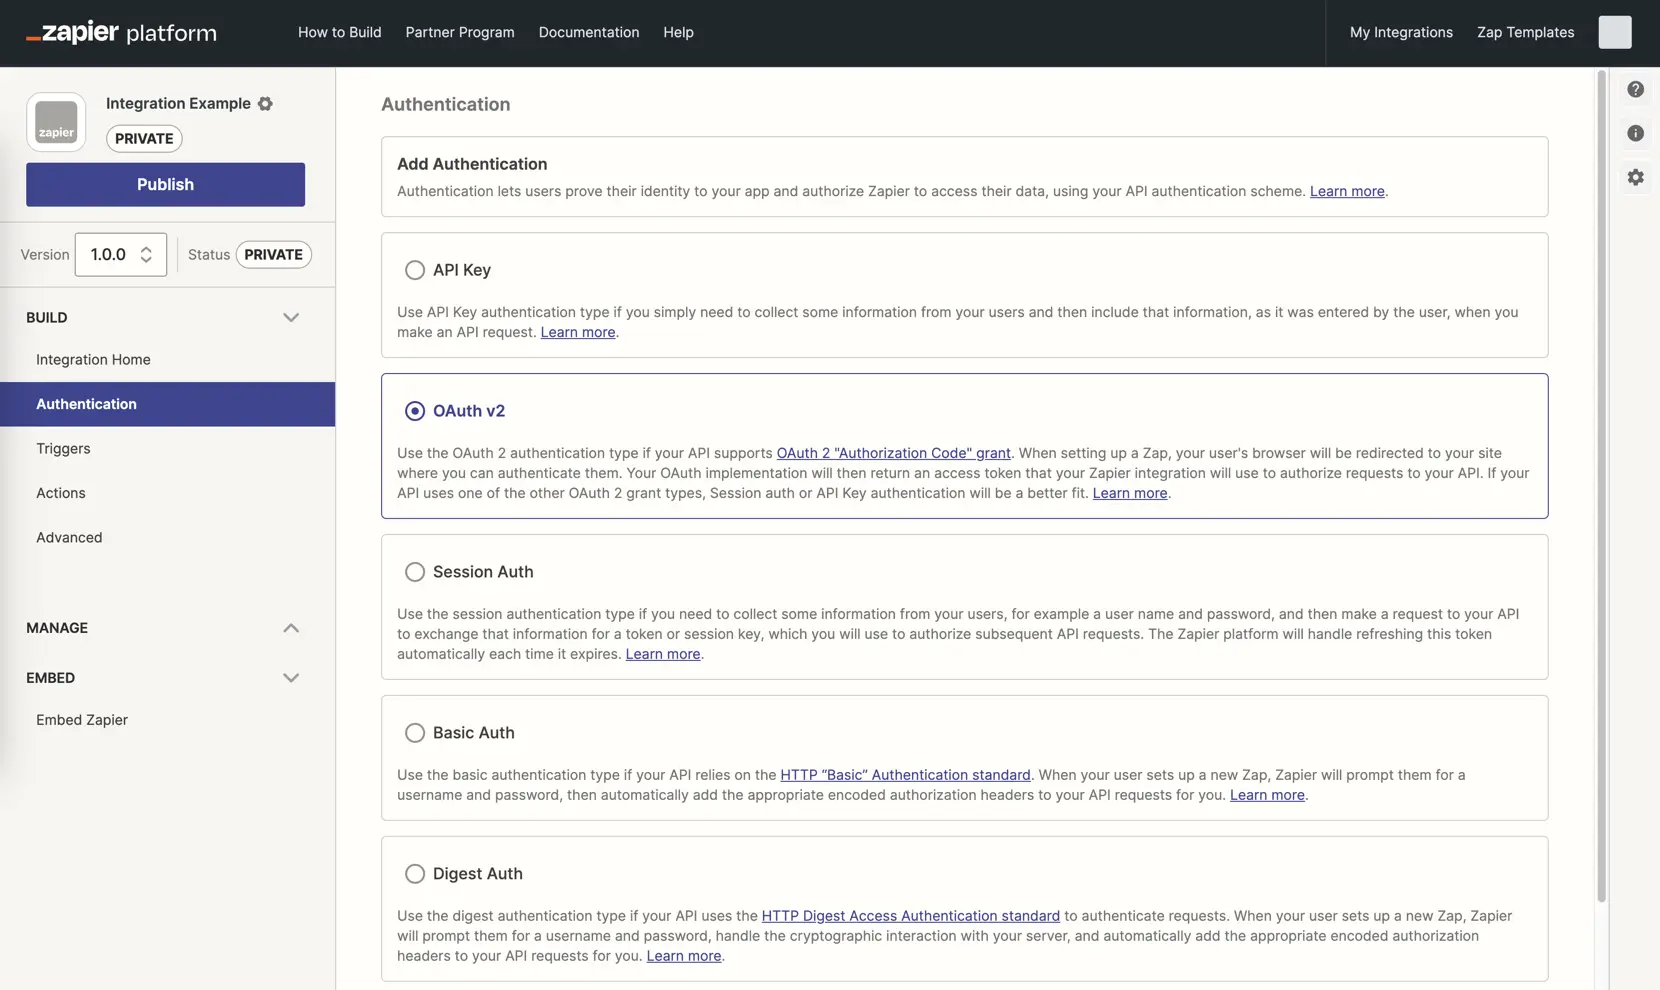Open the Version 1.0.0 selector
This screenshot has height=990, width=1660.
point(120,255)
